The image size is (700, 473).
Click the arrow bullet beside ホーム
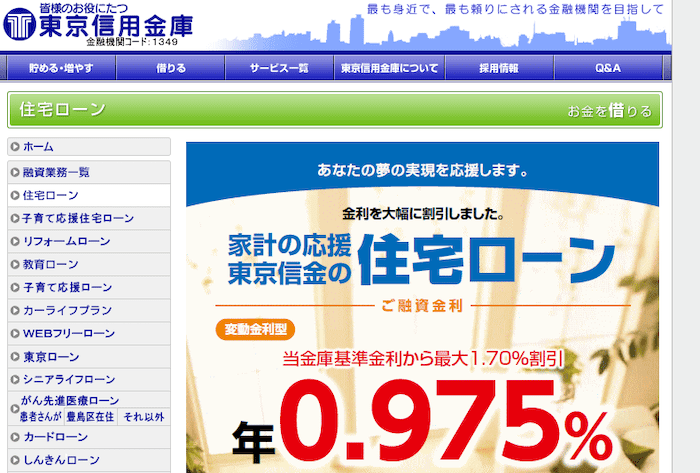point(15,146)
